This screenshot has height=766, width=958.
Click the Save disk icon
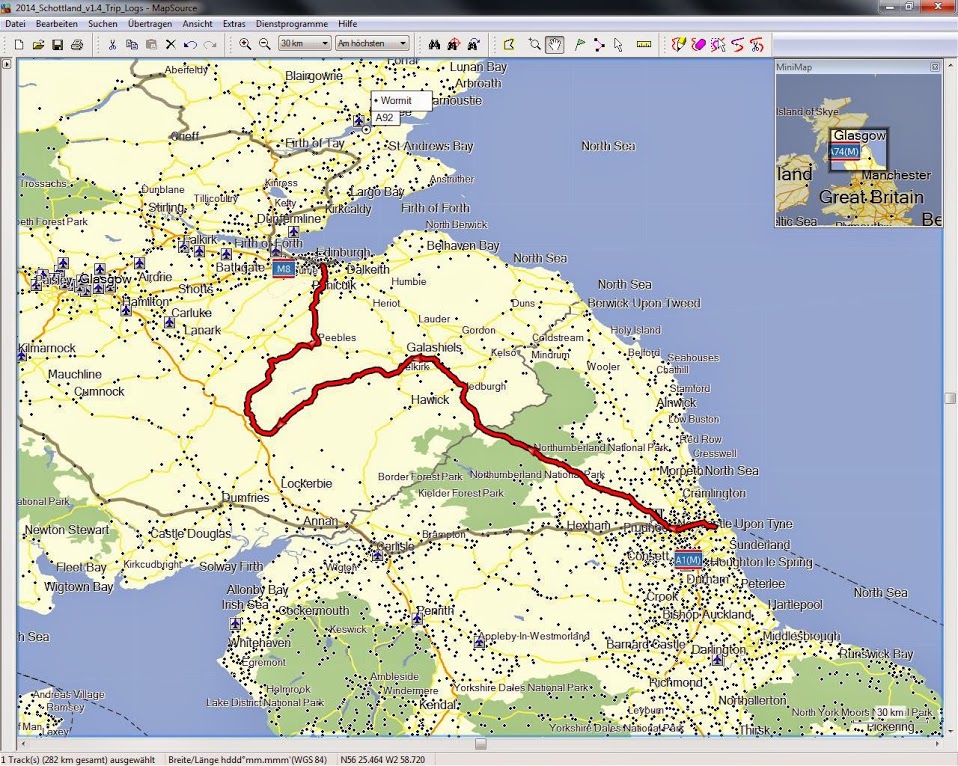point(57,44)
